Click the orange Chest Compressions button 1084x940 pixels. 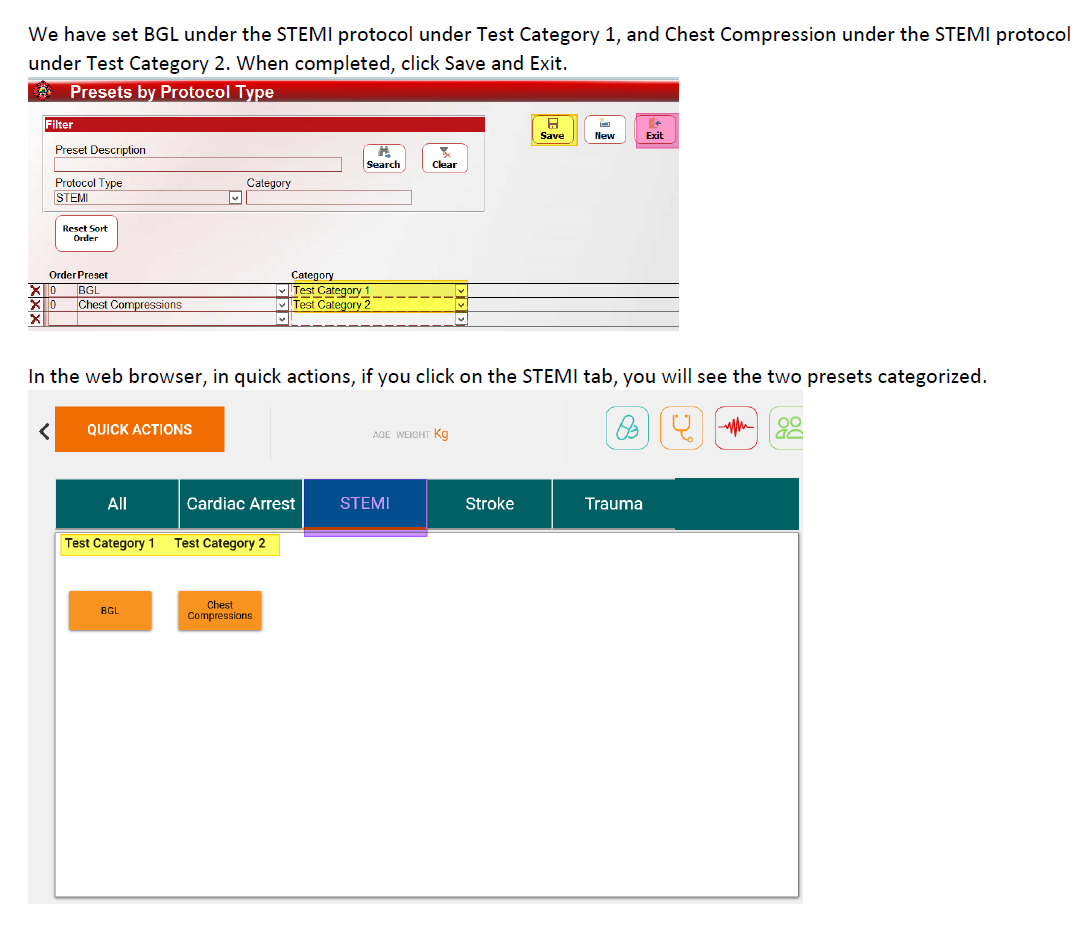click(x=220, y=610)
